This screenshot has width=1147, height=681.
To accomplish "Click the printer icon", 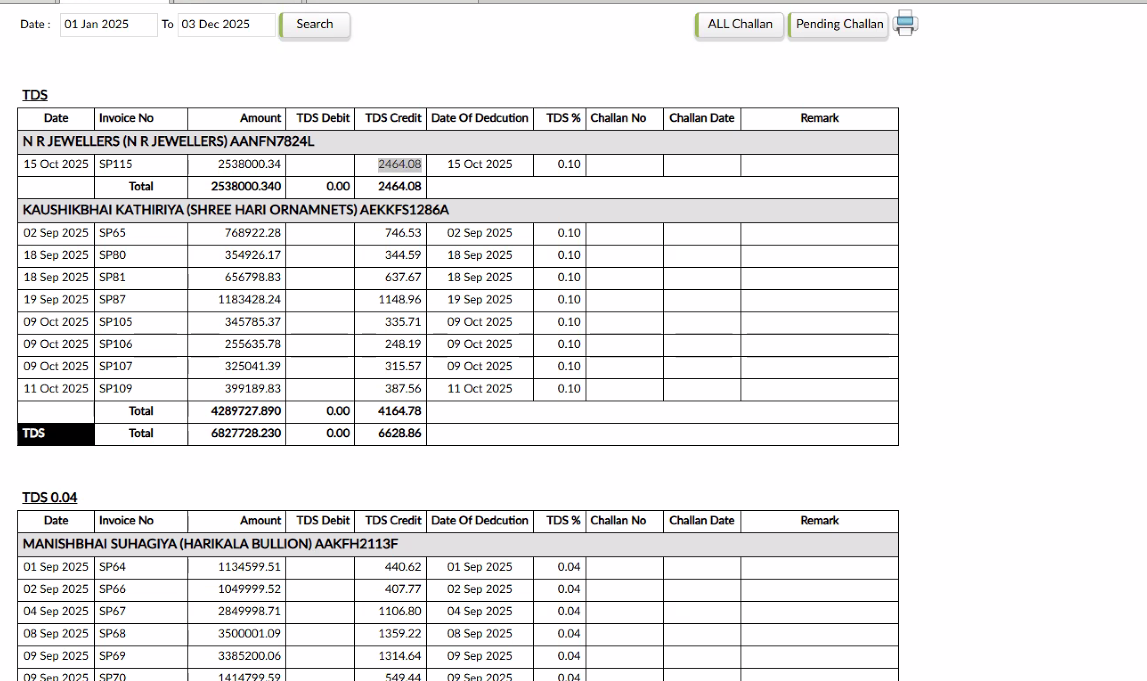I will click(x=905, y=24).
